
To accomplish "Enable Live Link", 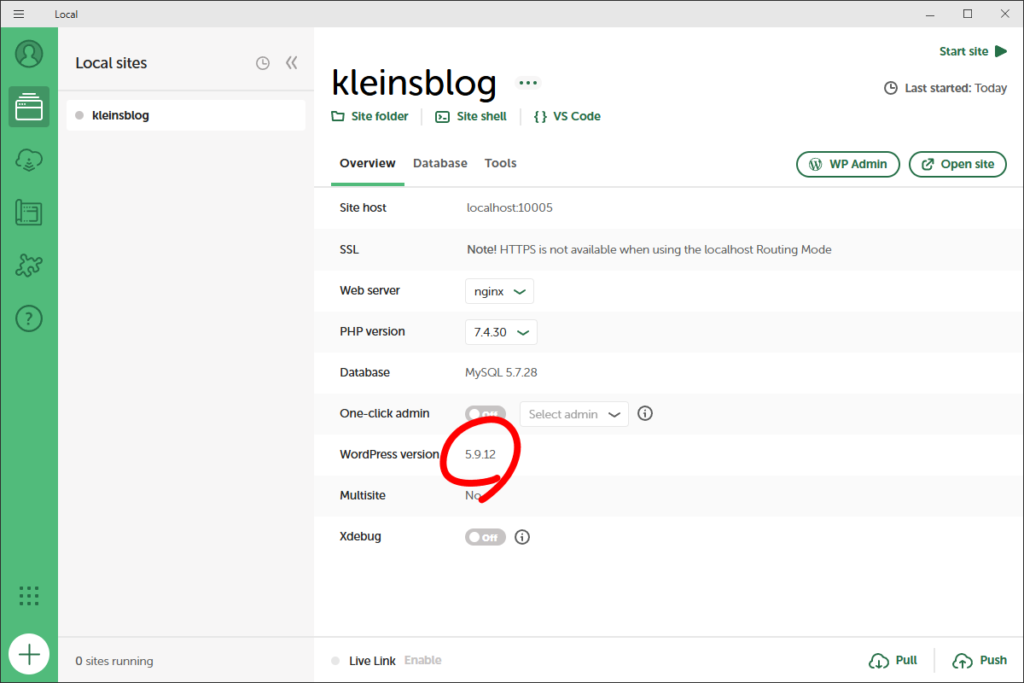I will (422, 660).
